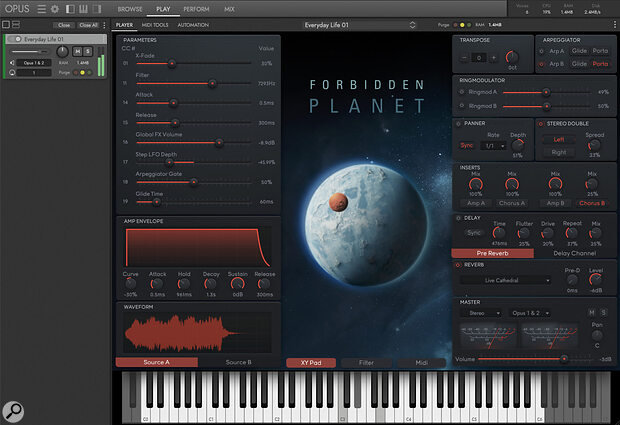Enable Ringmod B power toggle
The width and height of the screenshot is (620, 425).
[461, 106]
